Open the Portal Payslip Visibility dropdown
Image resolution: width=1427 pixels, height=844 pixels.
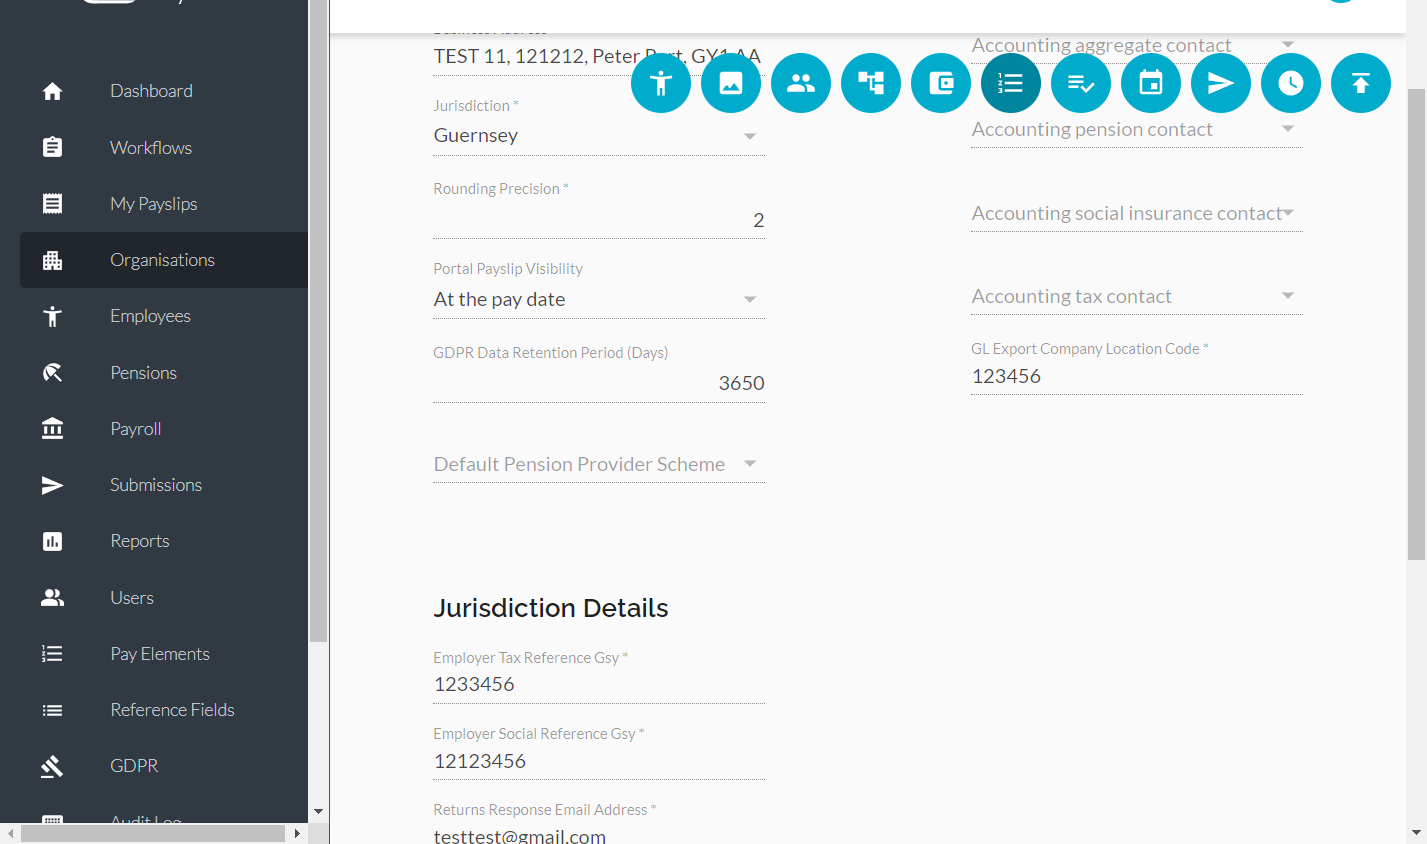point(599,299)
